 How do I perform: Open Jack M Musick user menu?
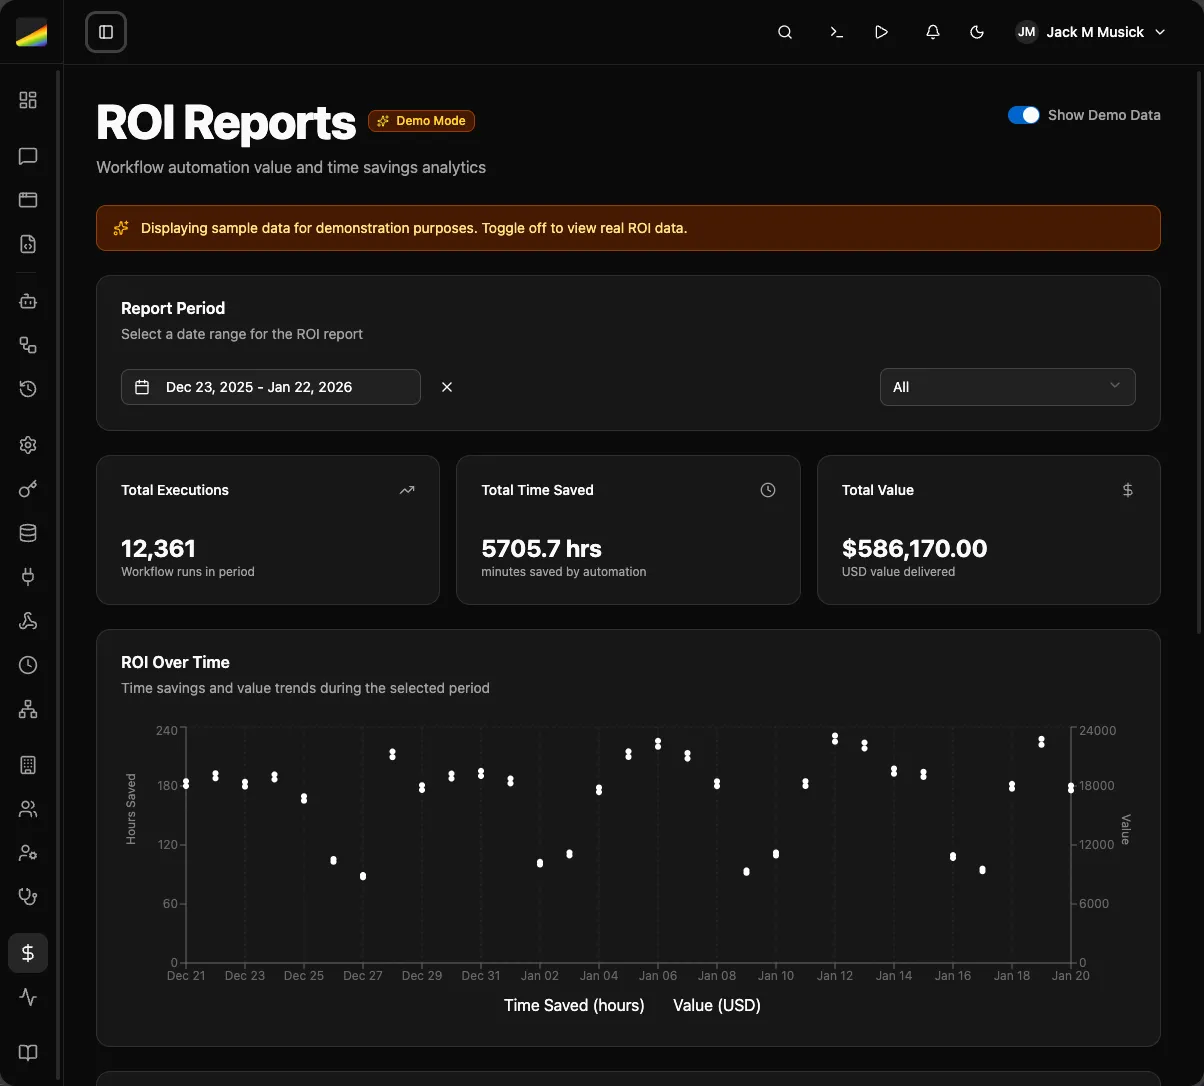click(x=1091, y=32)
